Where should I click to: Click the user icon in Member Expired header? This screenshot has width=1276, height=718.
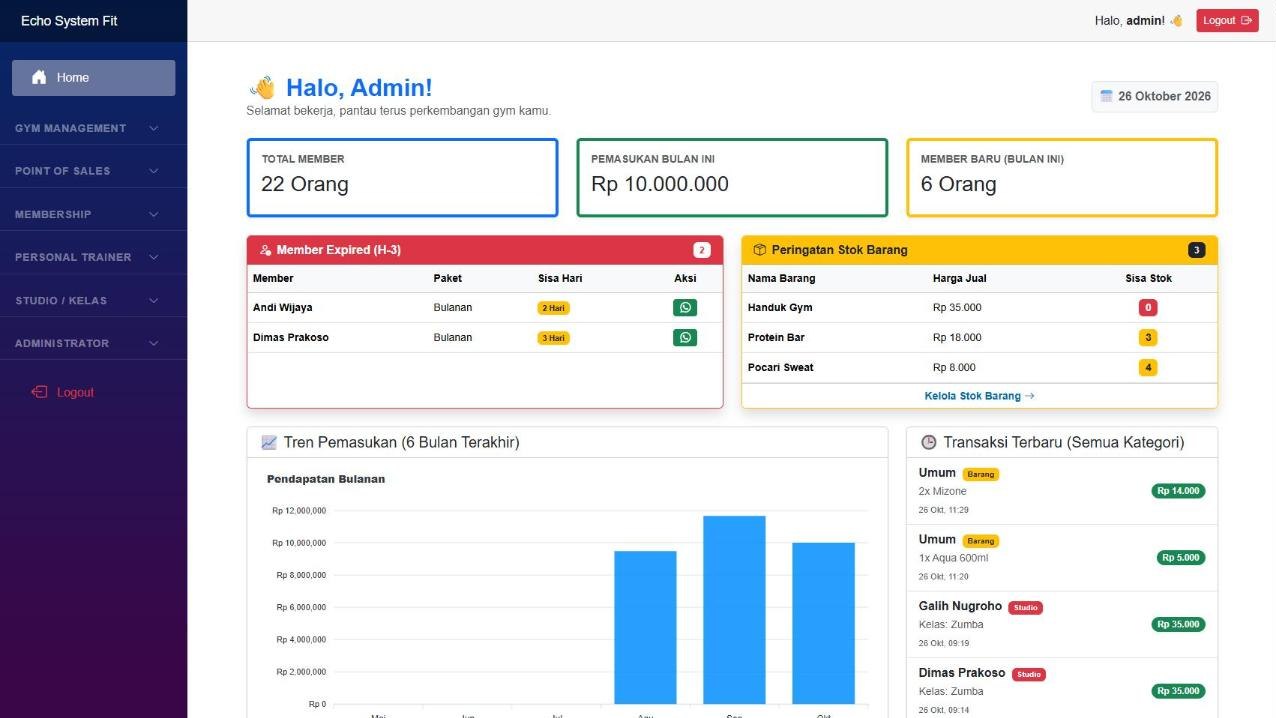pyautogui.click(x=265, y=250)
